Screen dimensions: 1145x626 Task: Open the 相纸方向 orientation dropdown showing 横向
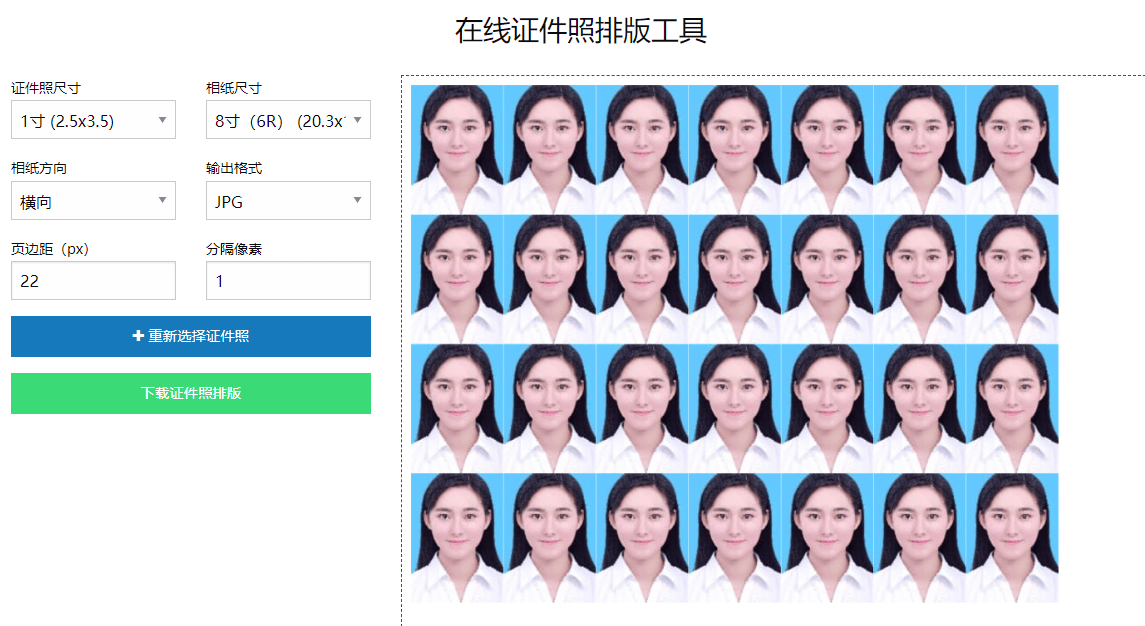(x=93, y=200)
